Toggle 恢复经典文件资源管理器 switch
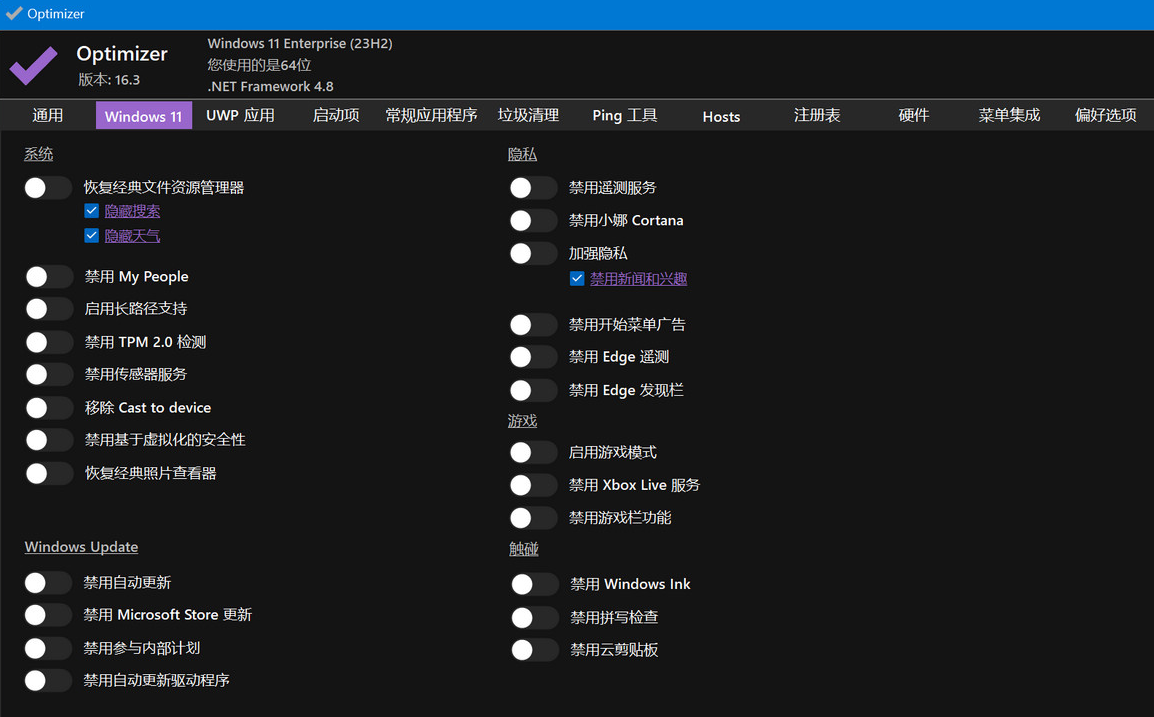 click(48, 188)
